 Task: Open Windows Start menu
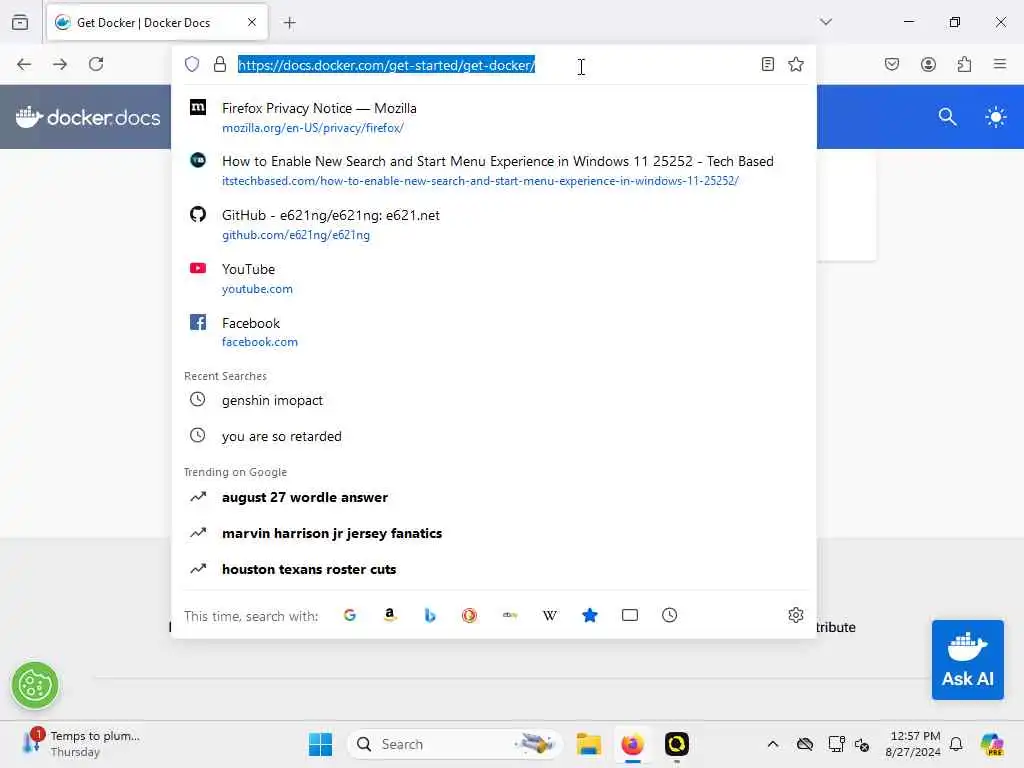[320, 744]
